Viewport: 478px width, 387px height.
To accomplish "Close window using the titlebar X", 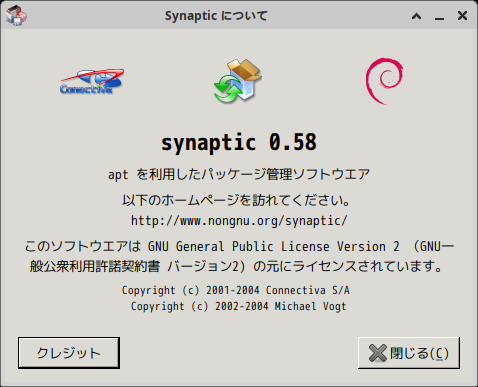I will [462, 16].
